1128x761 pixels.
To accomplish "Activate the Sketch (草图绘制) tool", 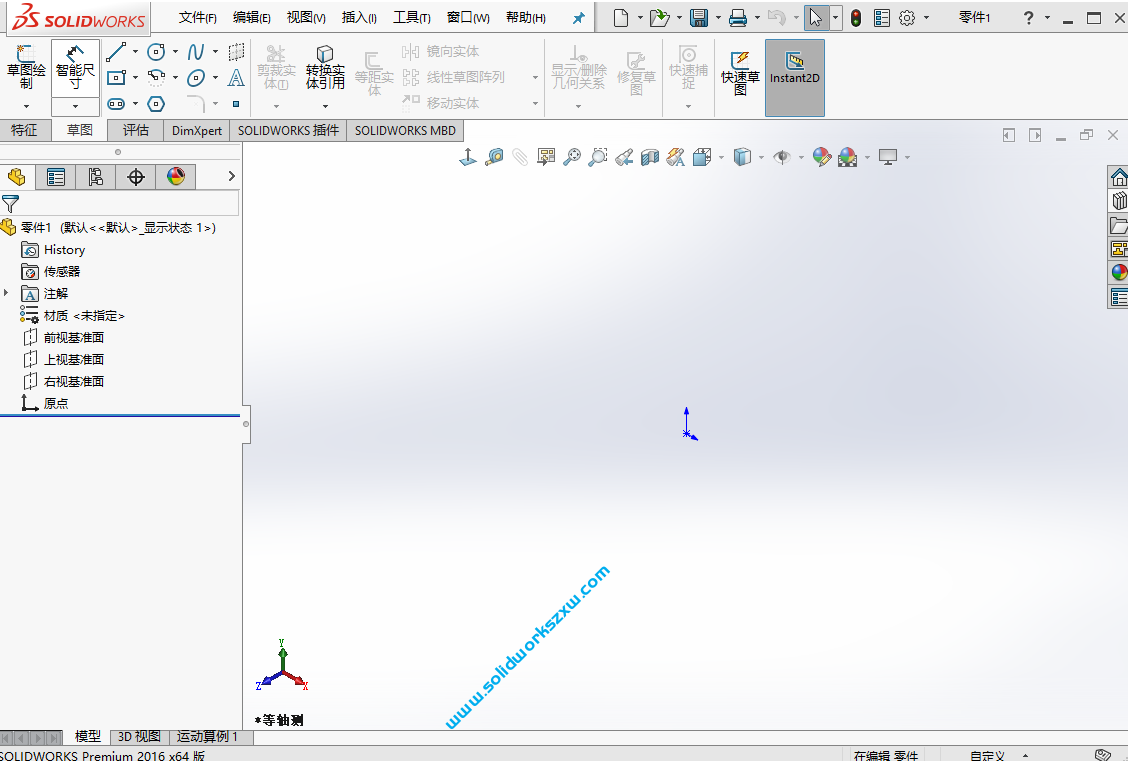I will (x=27, y=72).
